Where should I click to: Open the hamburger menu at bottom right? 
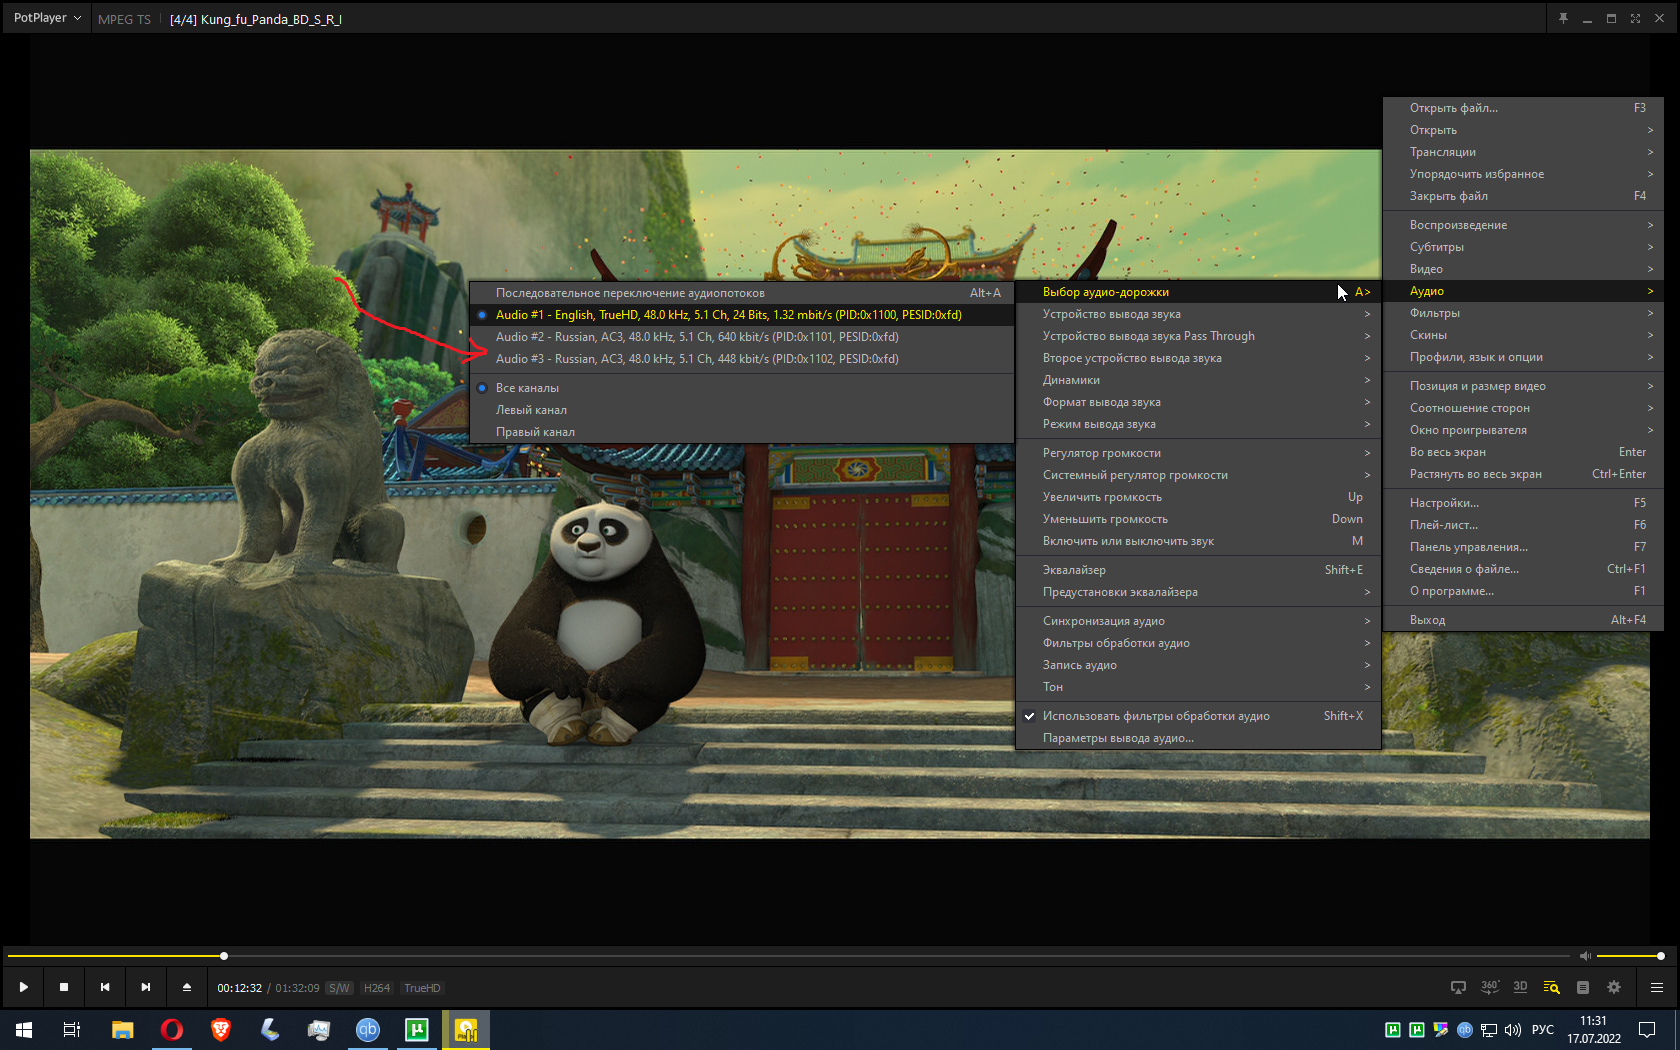1657,987
